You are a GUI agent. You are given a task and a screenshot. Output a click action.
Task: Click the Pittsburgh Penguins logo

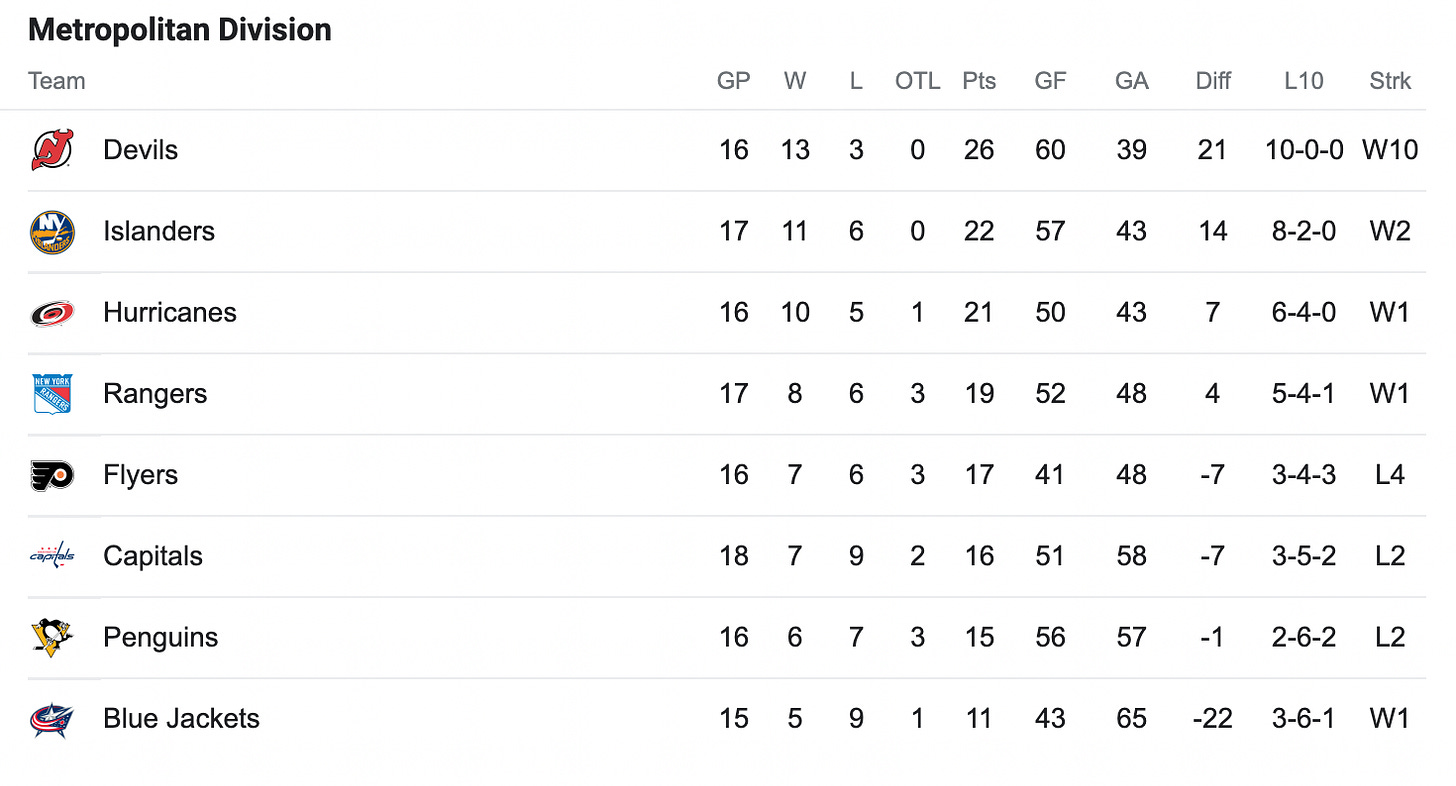pos(52,637)
